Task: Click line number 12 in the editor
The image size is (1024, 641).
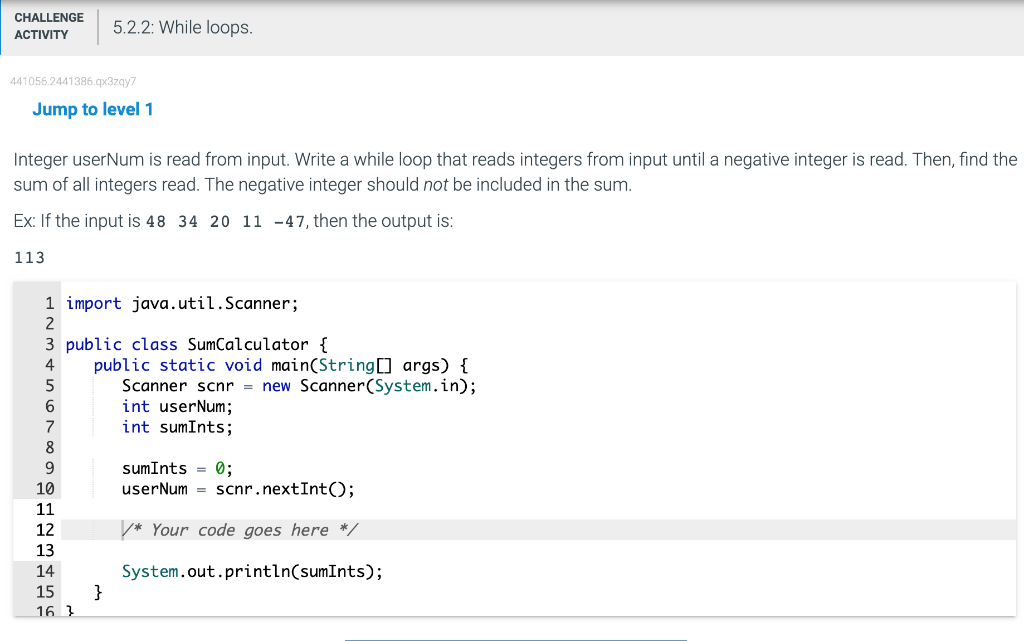Action: tap(45, 530)
